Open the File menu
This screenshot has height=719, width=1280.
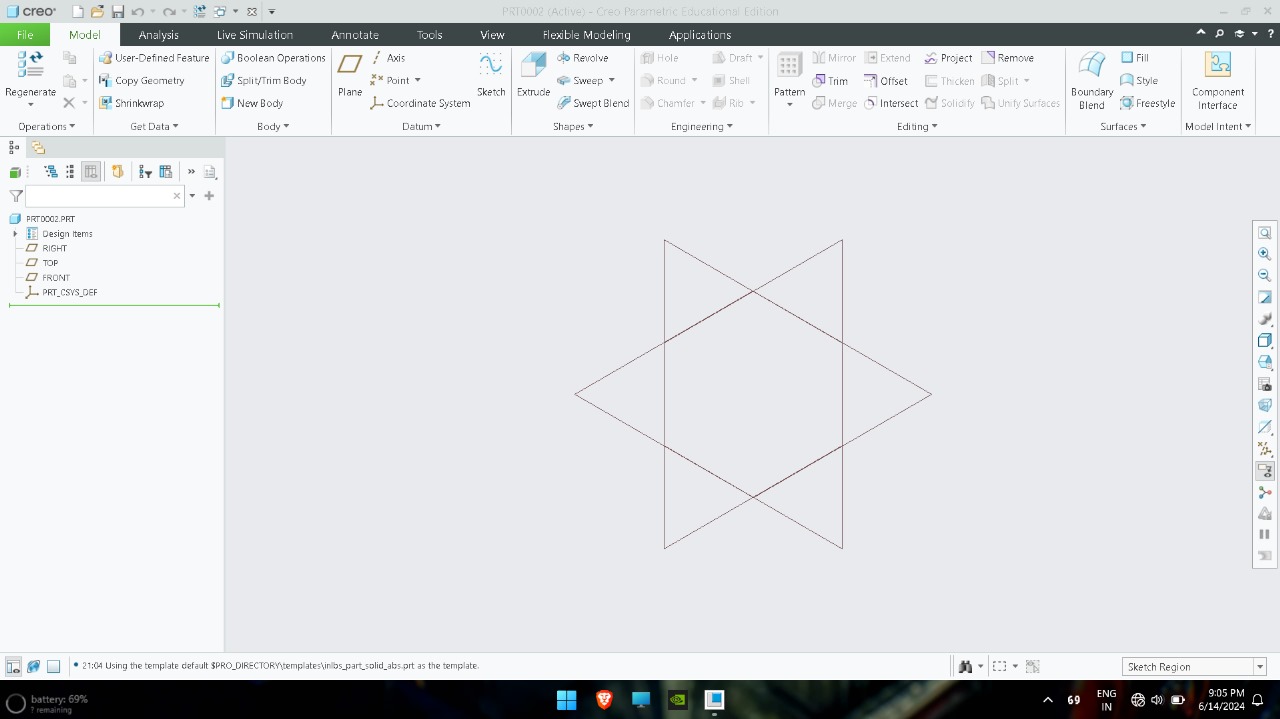pos(24,34)
